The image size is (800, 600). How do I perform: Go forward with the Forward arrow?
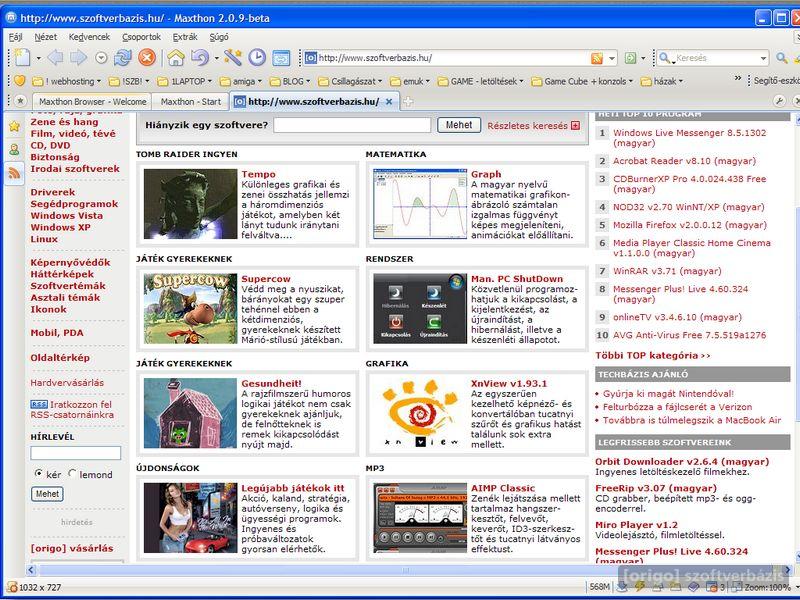coord(78,58)
